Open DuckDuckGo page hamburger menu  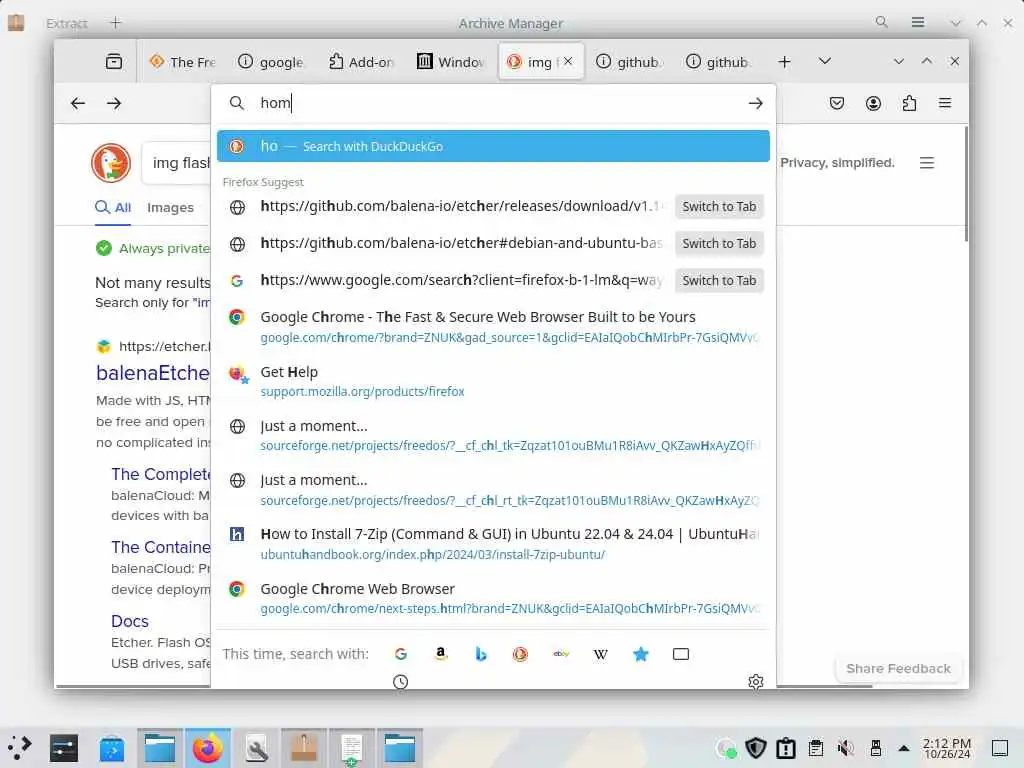pyautogui.click(x=927, y=163)
